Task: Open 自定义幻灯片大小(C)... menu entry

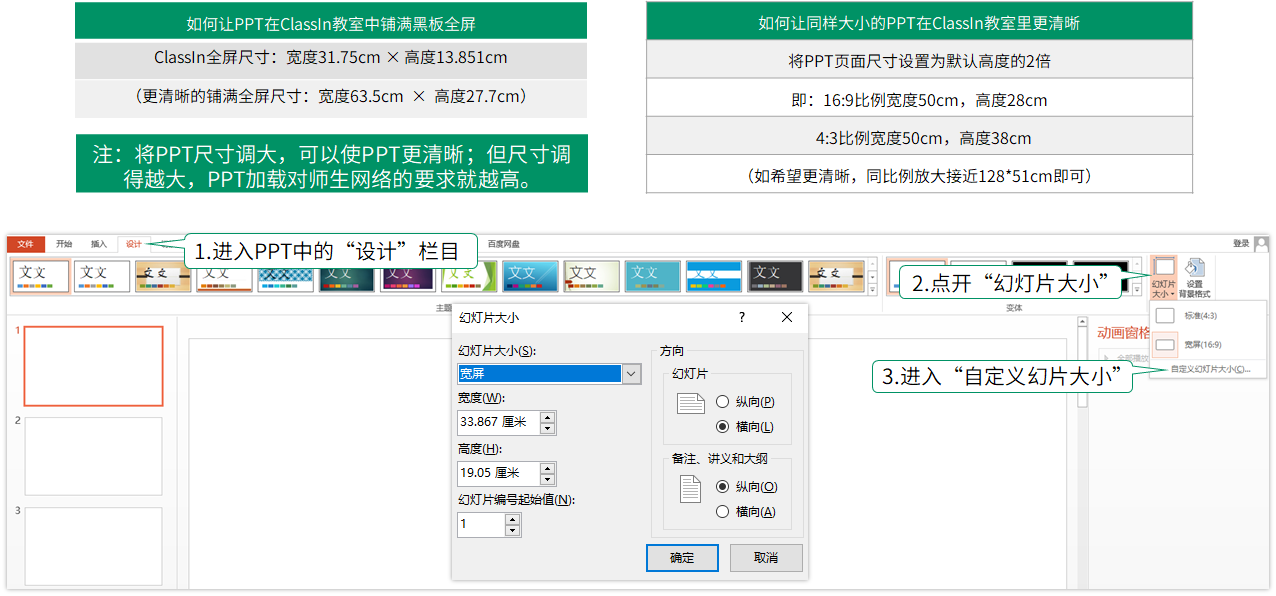Action: [x=1208, y=369]
